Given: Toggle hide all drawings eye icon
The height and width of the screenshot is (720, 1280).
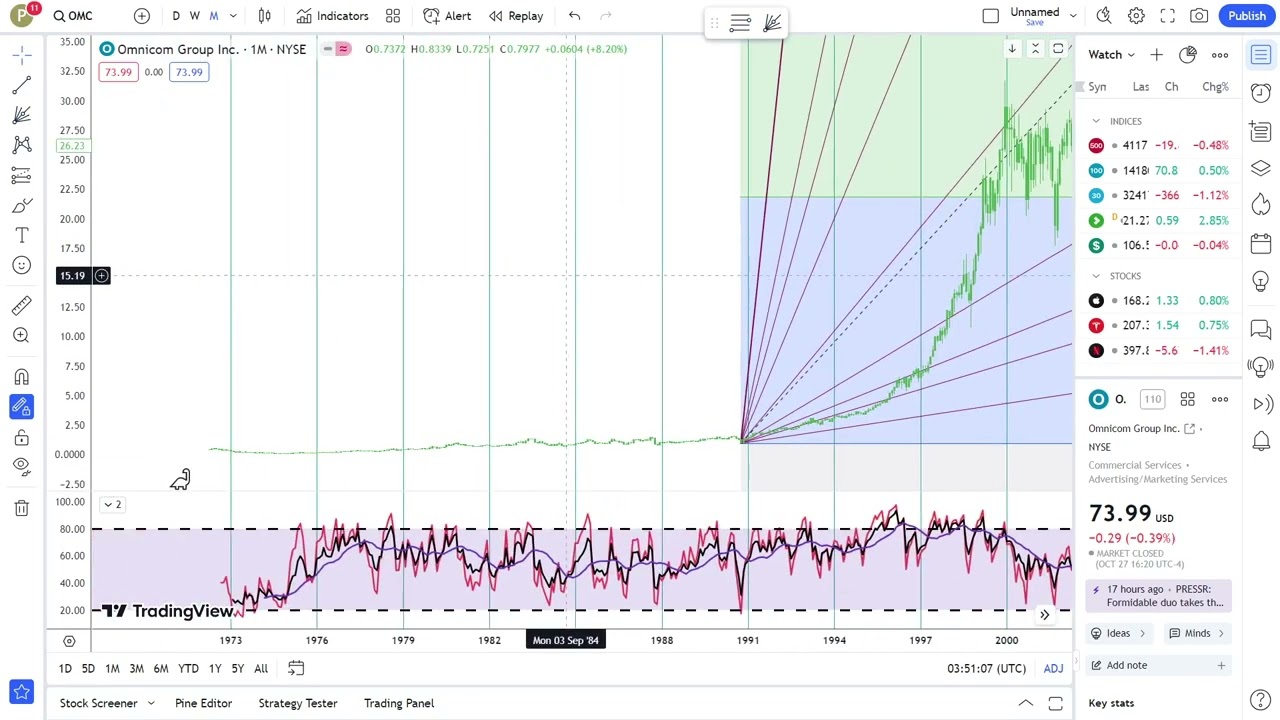Looking at the screenshot, I should (x=21, y=466).
